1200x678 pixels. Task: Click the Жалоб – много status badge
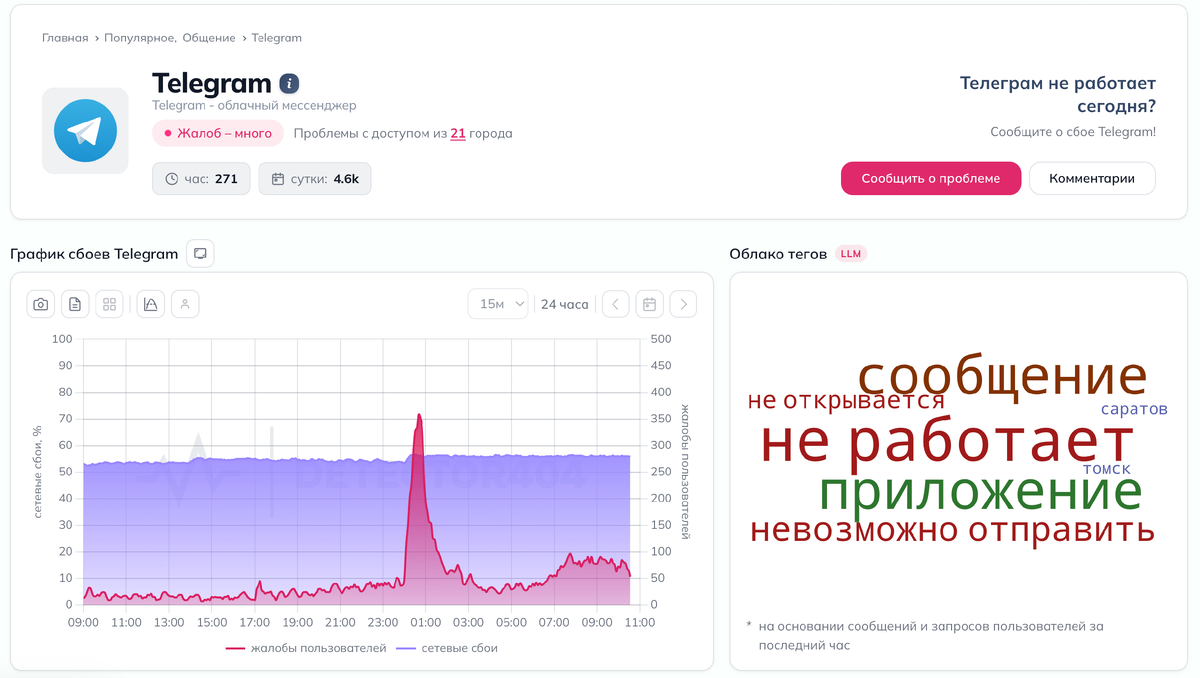[218, 133]
